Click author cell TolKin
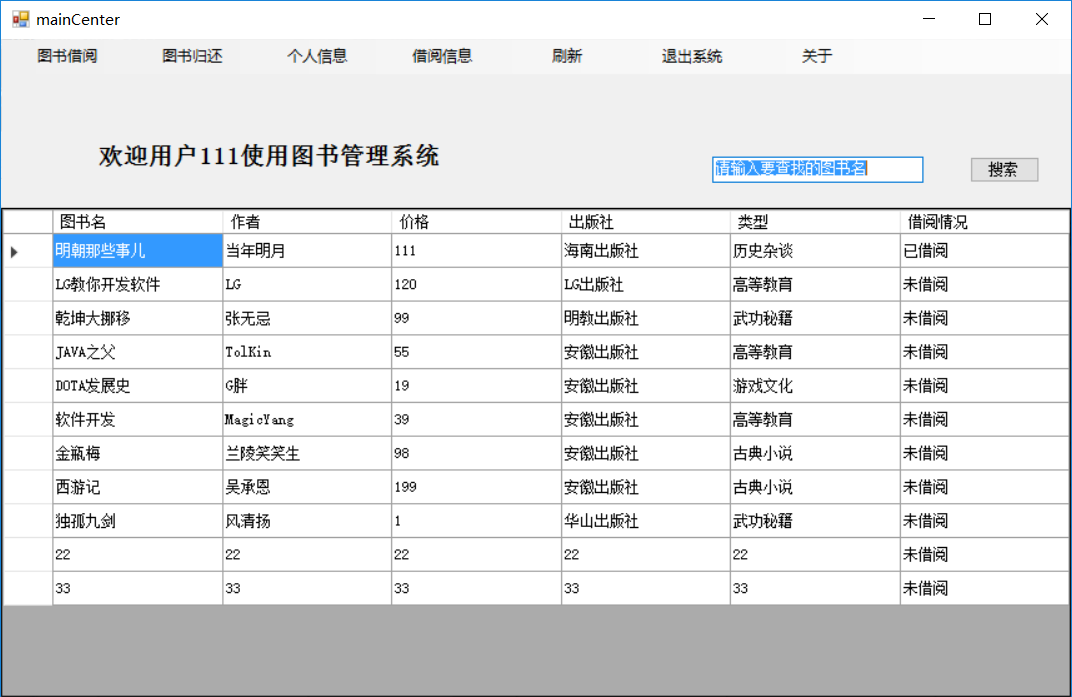The width and height of the screenshot is (1072, 697). [307, 352]
